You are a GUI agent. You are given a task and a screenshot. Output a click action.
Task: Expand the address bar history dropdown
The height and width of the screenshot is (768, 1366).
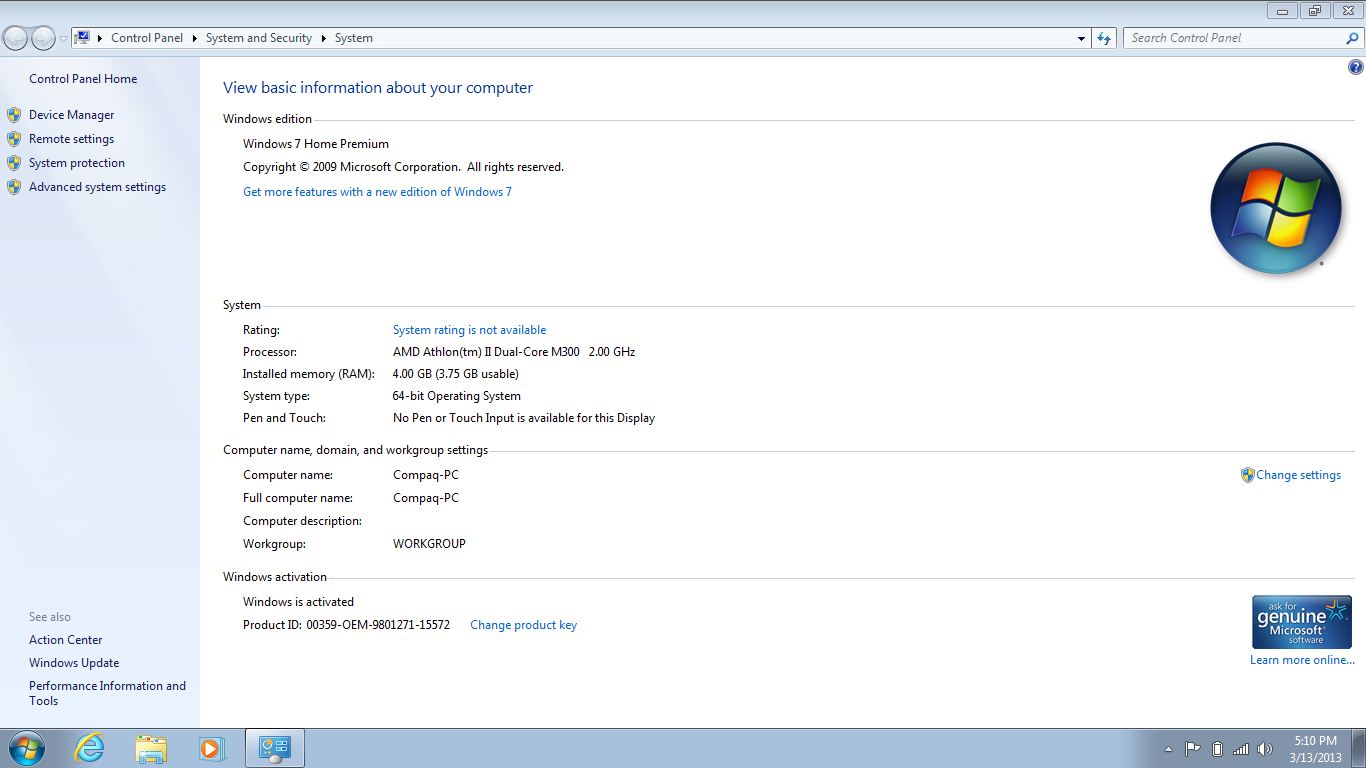click(x=1081, y=38)
